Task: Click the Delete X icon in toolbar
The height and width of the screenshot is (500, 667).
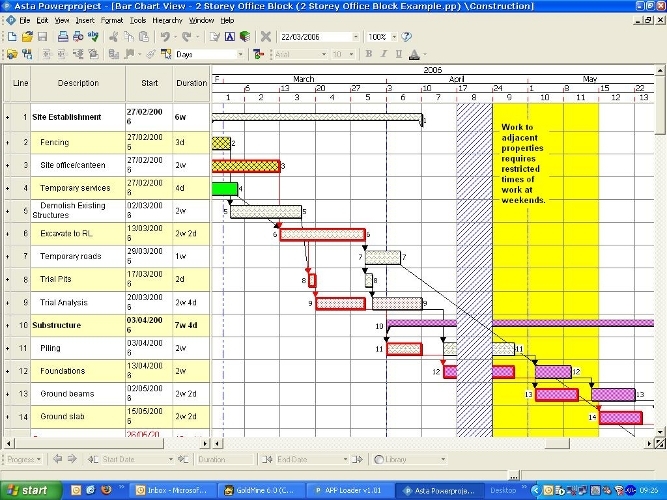Action: click(x=266, y=37)
